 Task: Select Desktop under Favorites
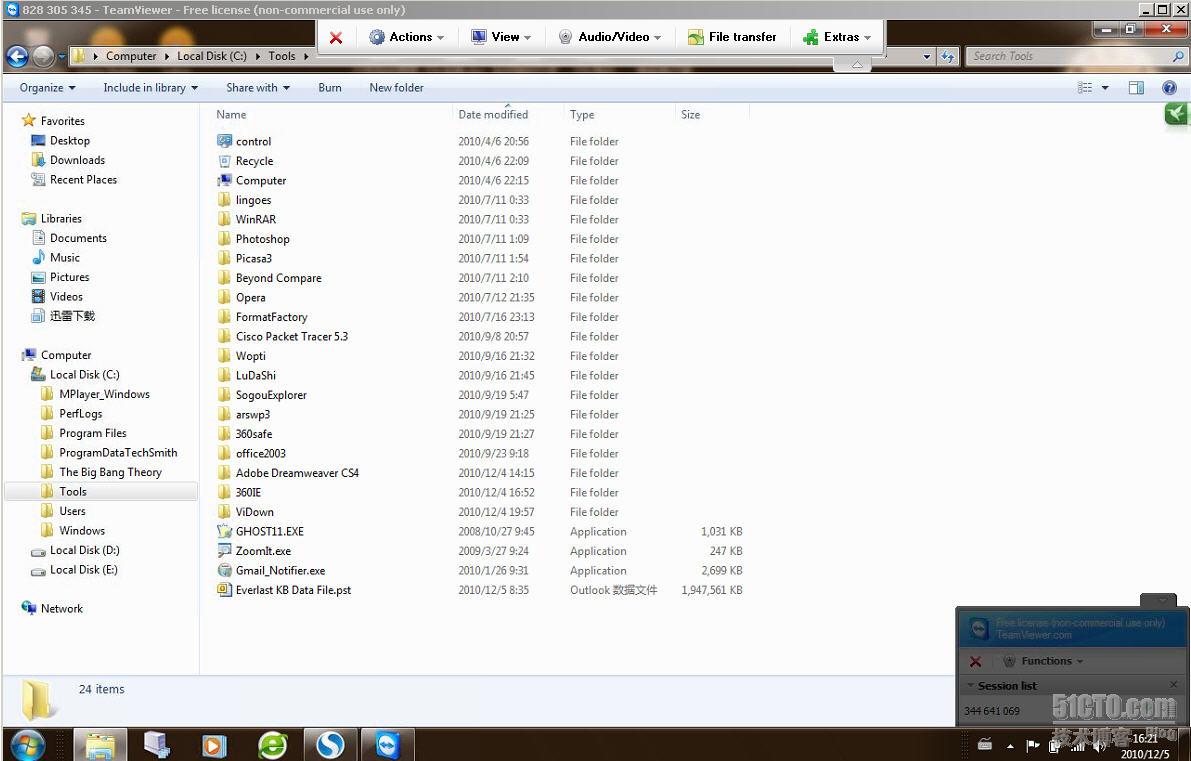[x=61, y=141]
